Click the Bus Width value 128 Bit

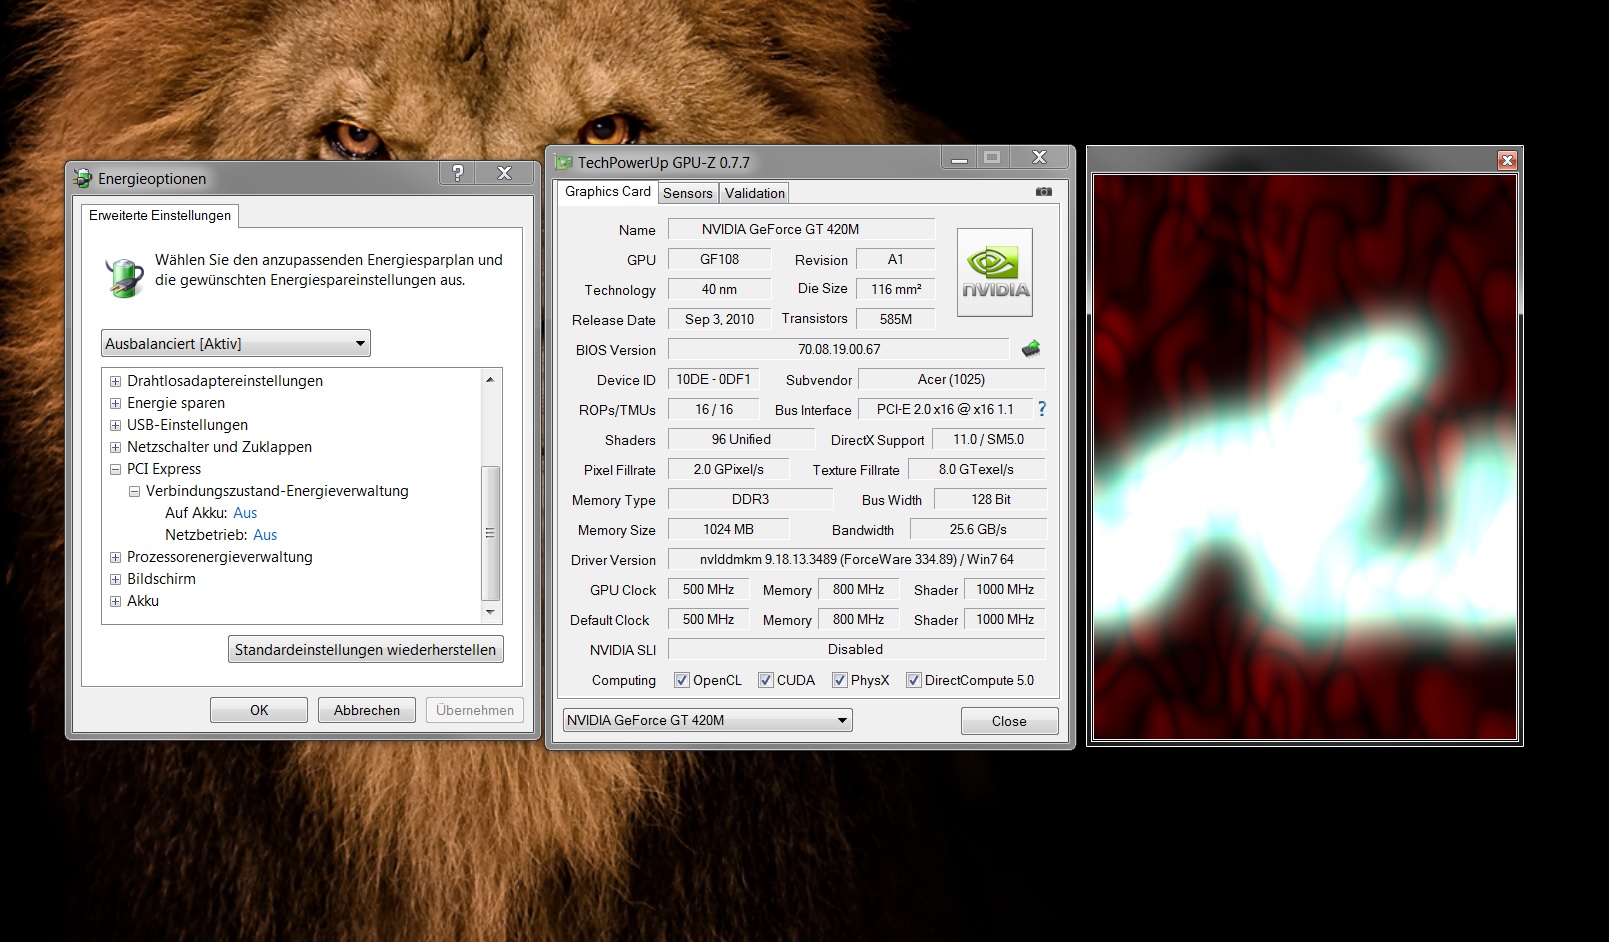click(x=990, y=499)
